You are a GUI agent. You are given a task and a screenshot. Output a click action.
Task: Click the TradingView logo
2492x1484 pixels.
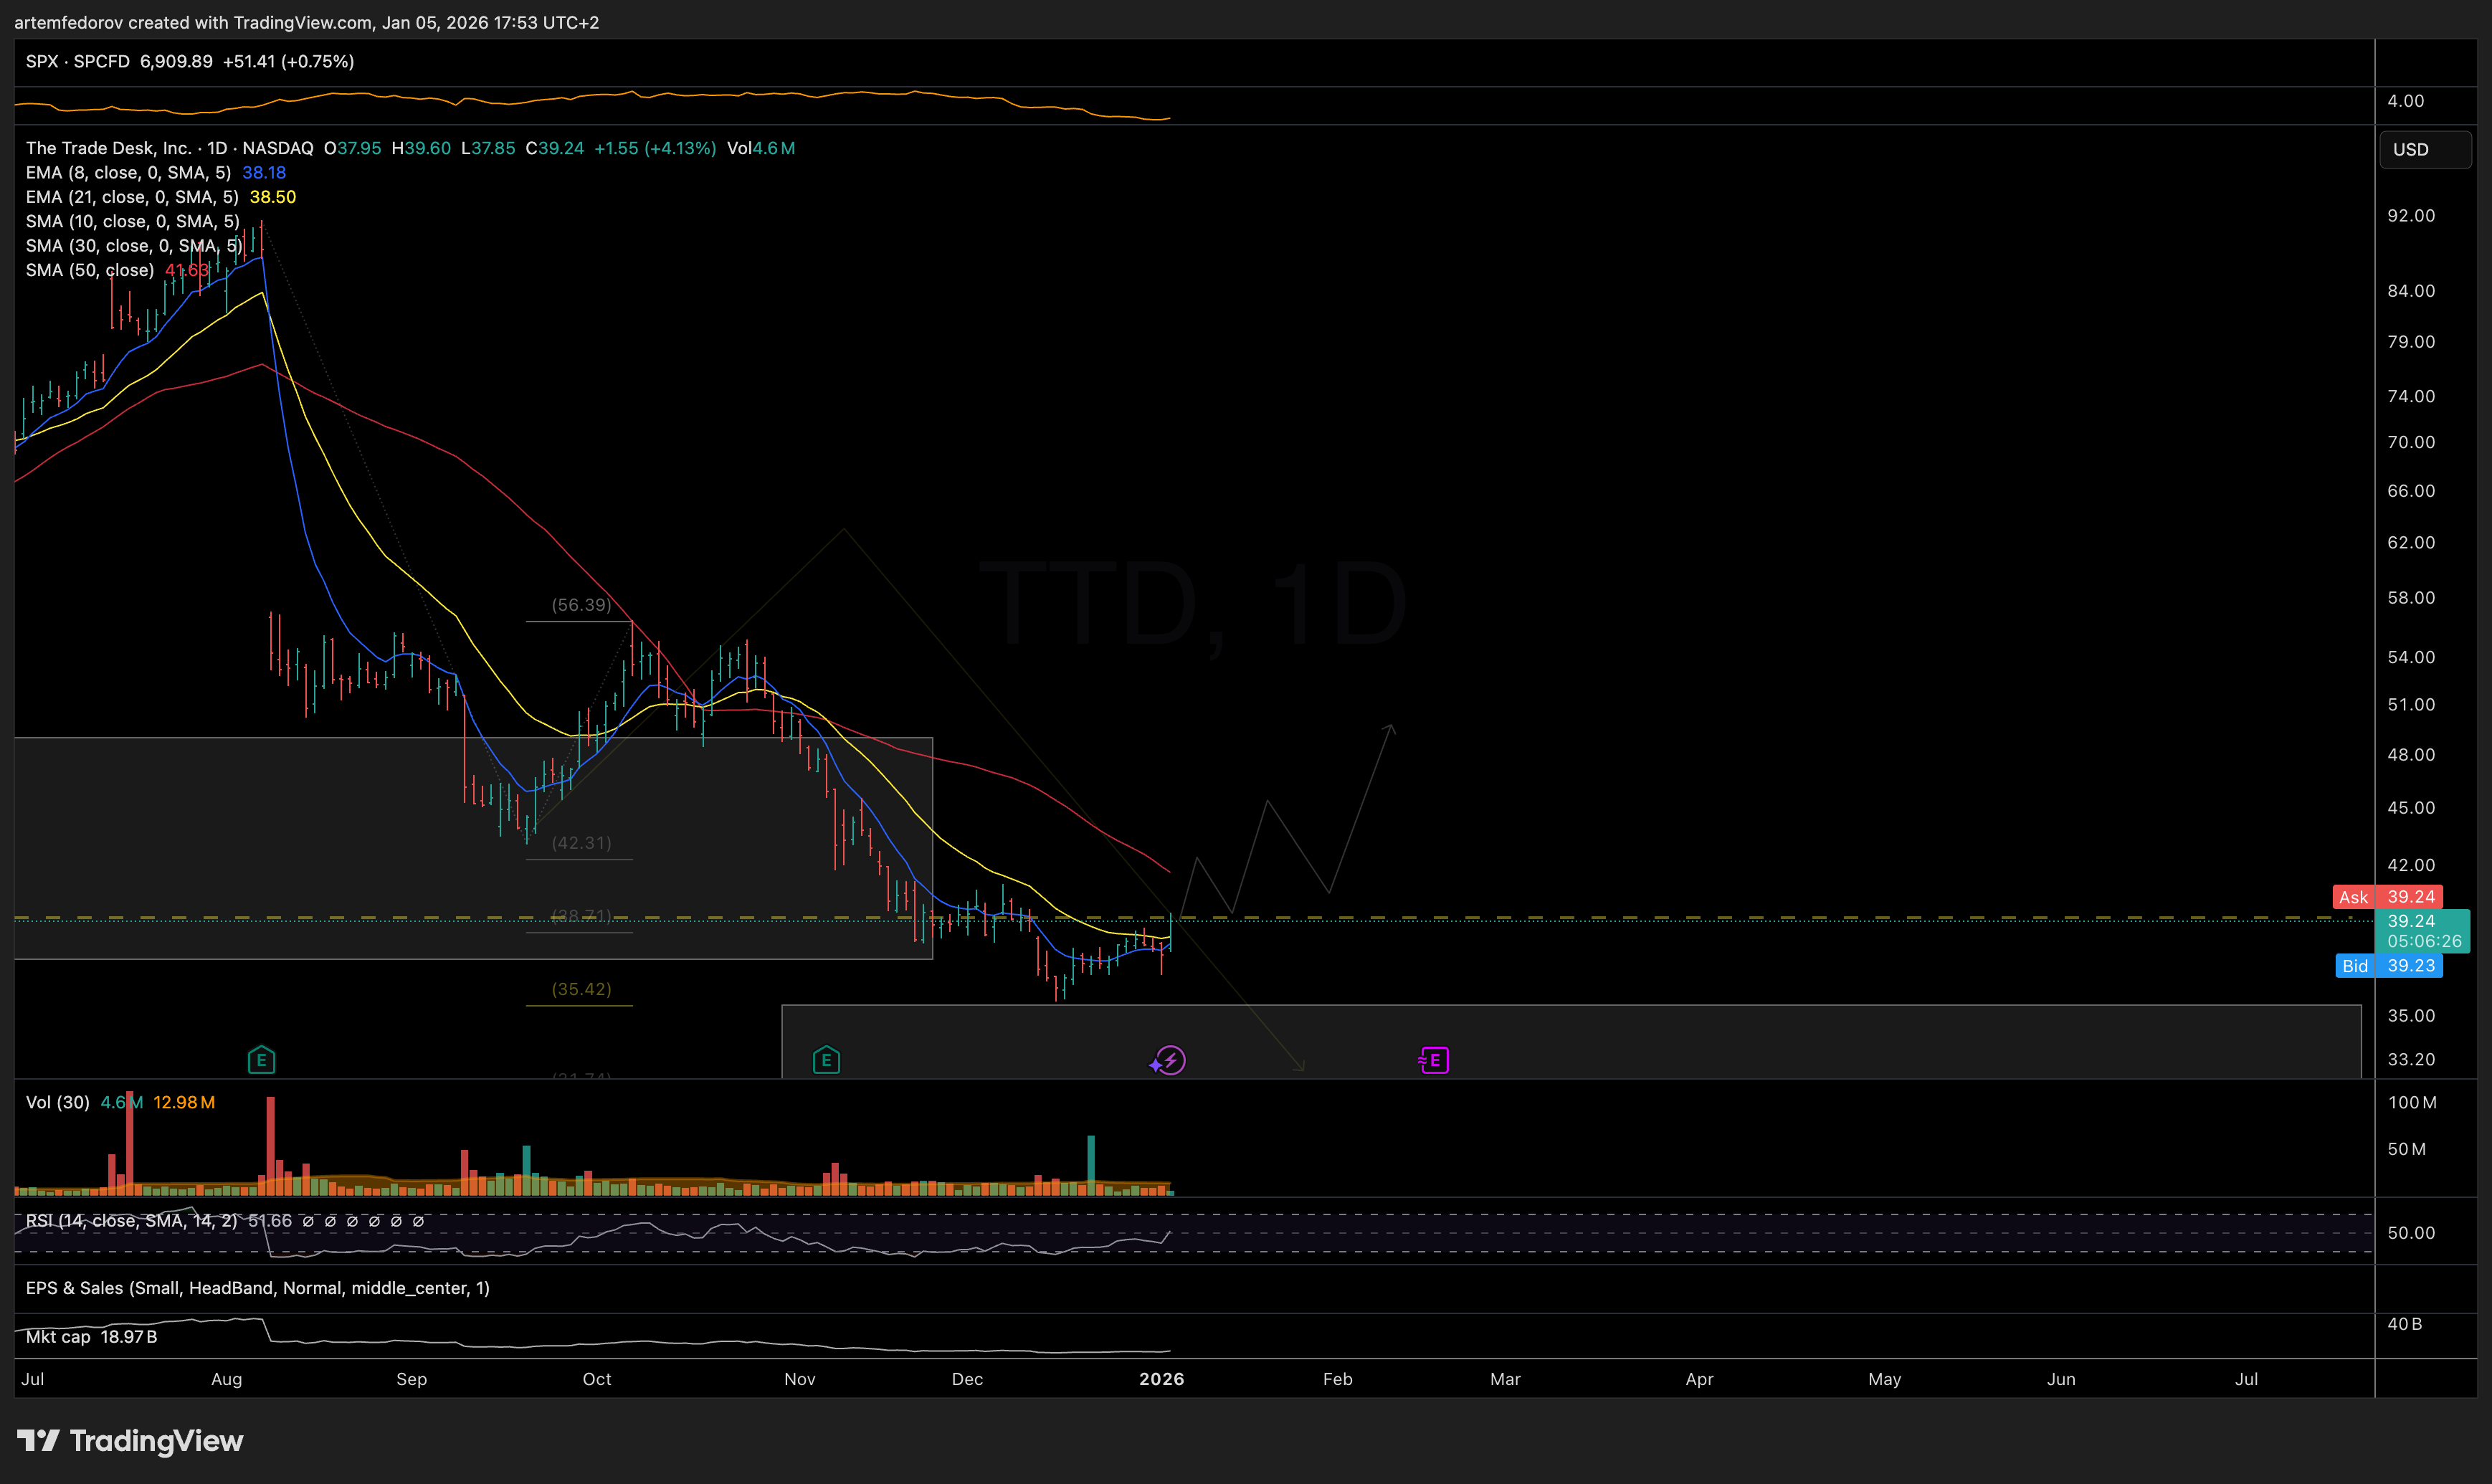pos(130,1441)
